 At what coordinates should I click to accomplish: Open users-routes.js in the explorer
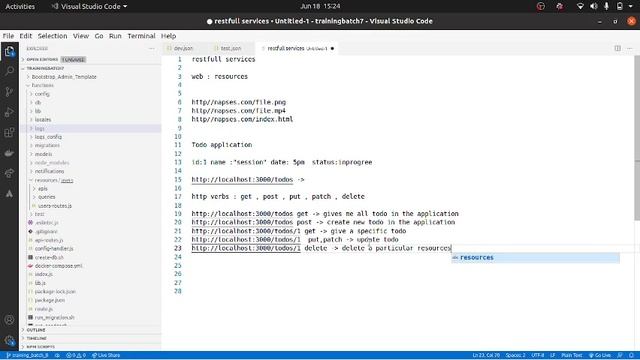click(55, 206)
